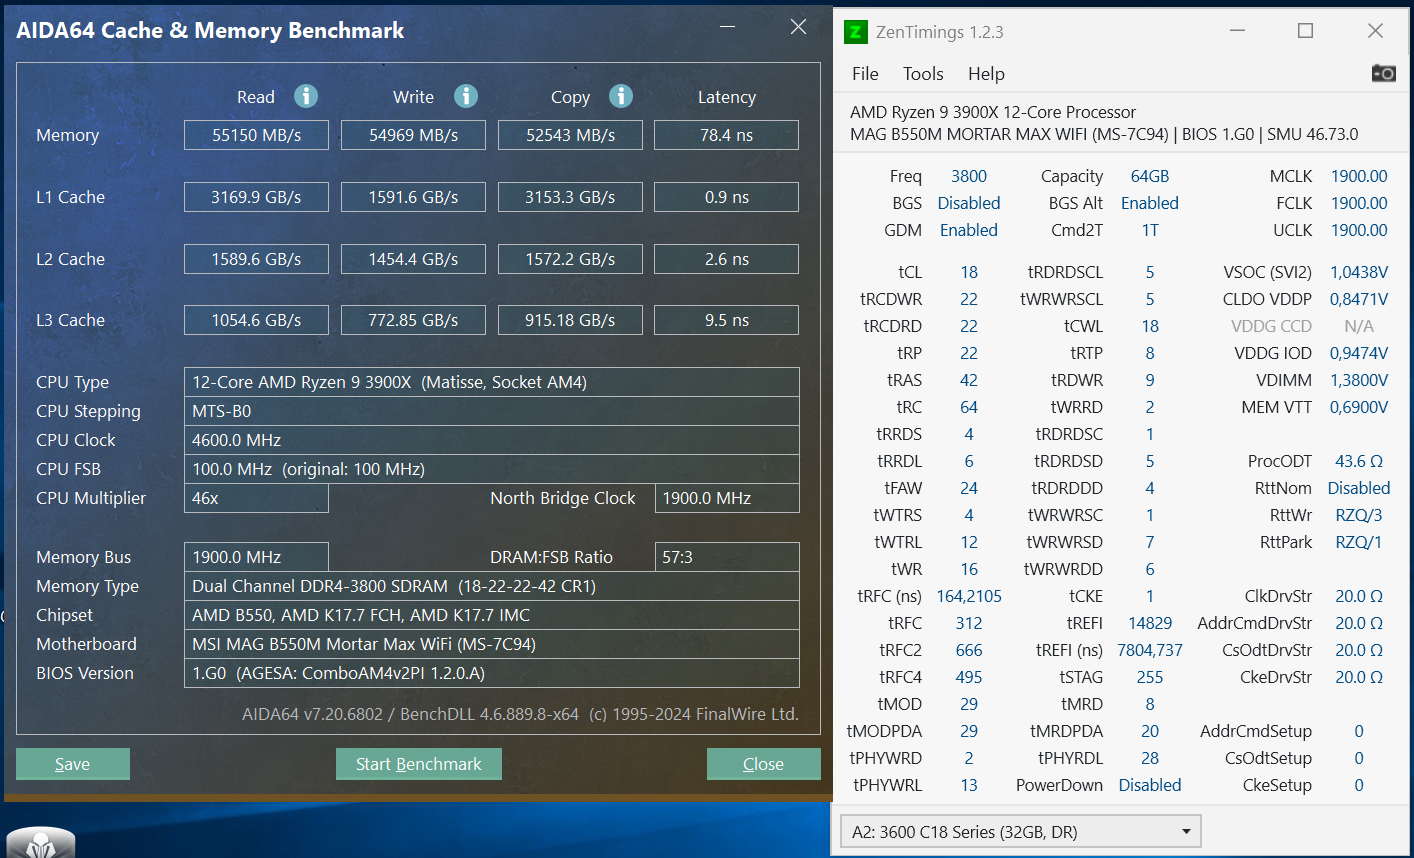Viewport: 1414px width, 858px height.
Task: Click the VDIMM value 1,3800V
Action: pyautogui.click(x=1359, y=380)
